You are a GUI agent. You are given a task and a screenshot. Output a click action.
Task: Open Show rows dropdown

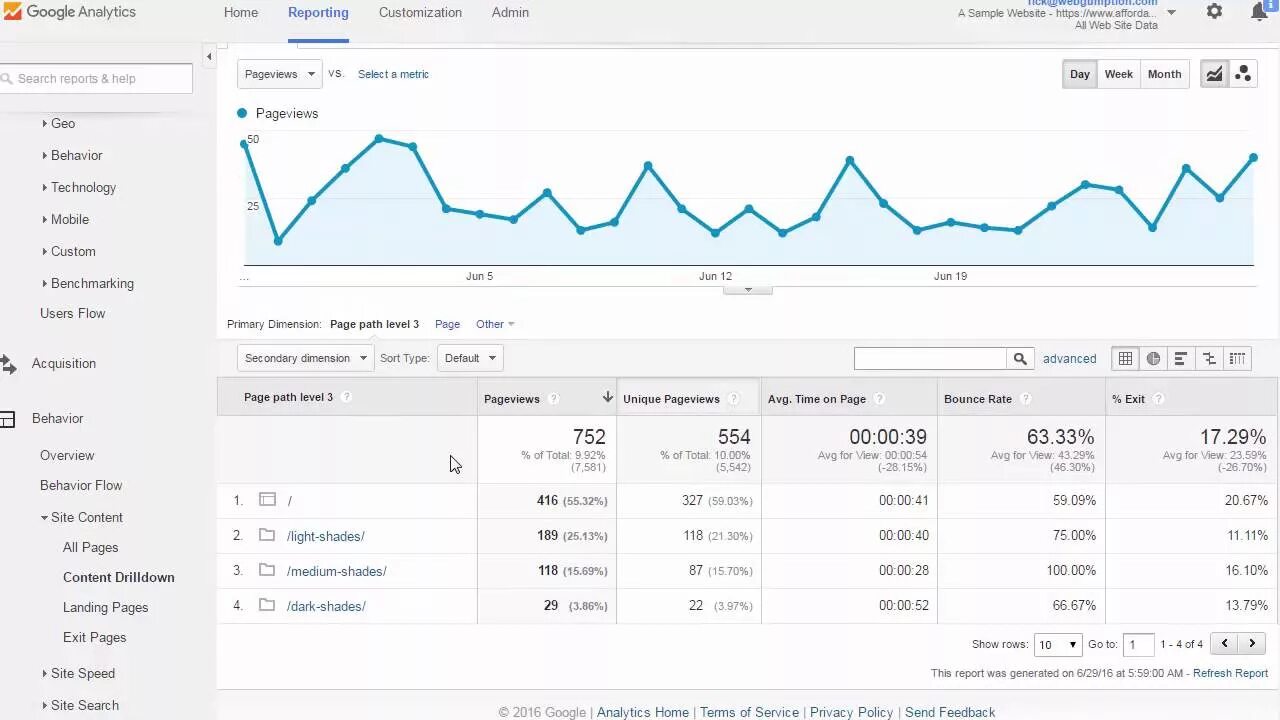[x=1059, y=645]
